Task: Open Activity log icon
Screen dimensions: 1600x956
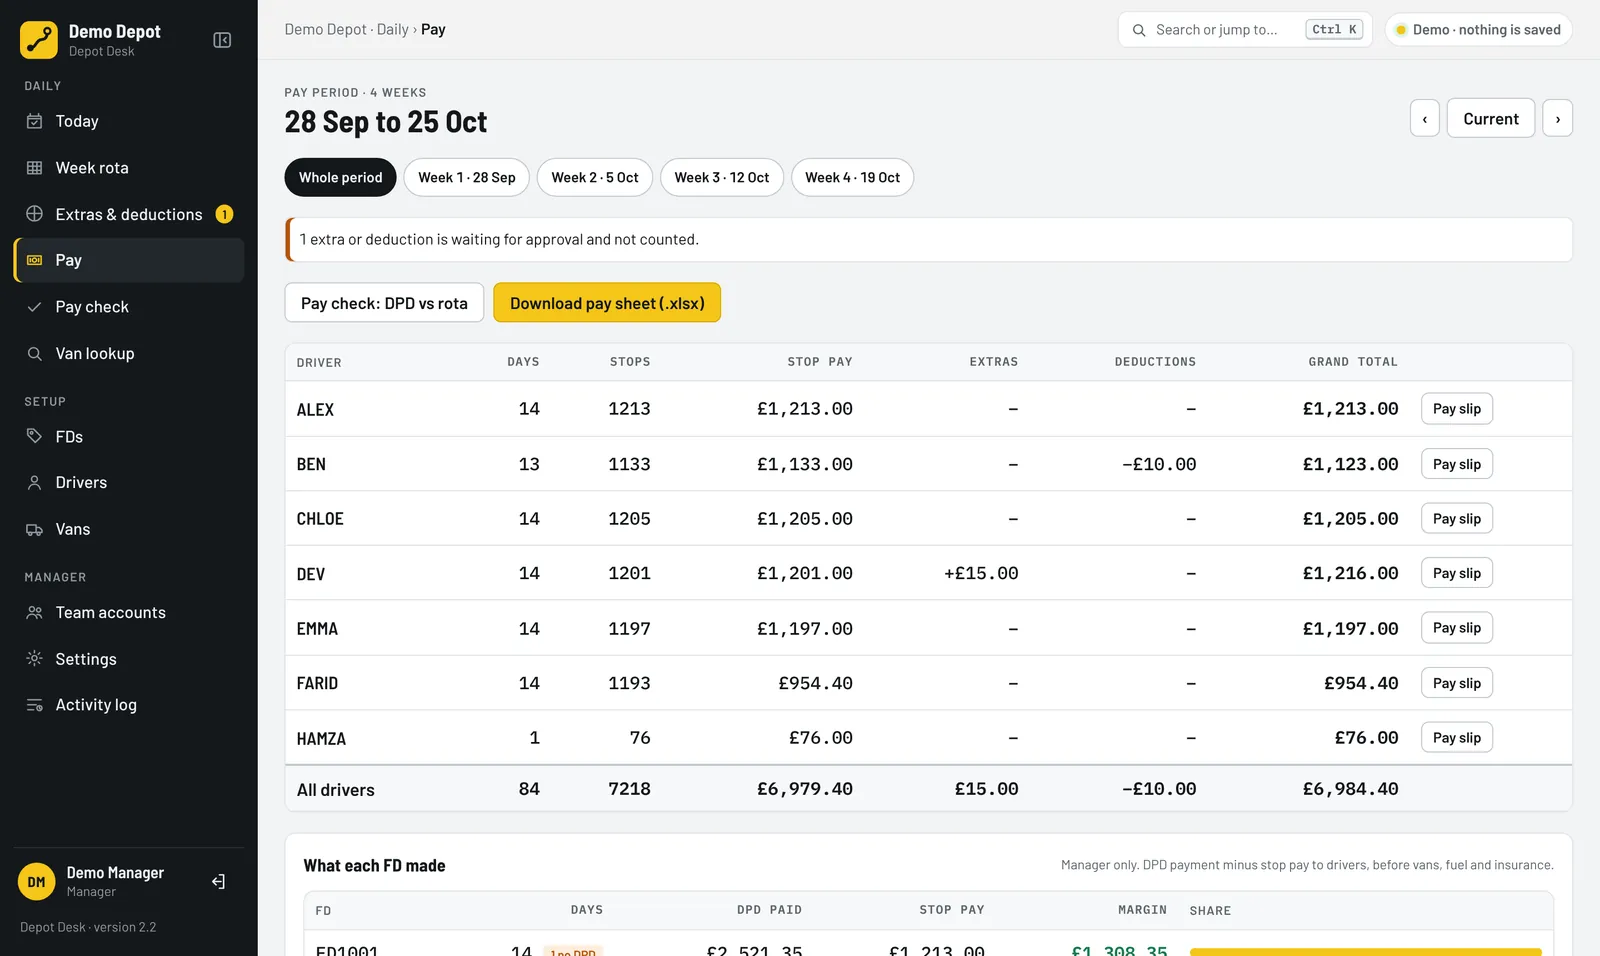Action: [x=34, y=705]
